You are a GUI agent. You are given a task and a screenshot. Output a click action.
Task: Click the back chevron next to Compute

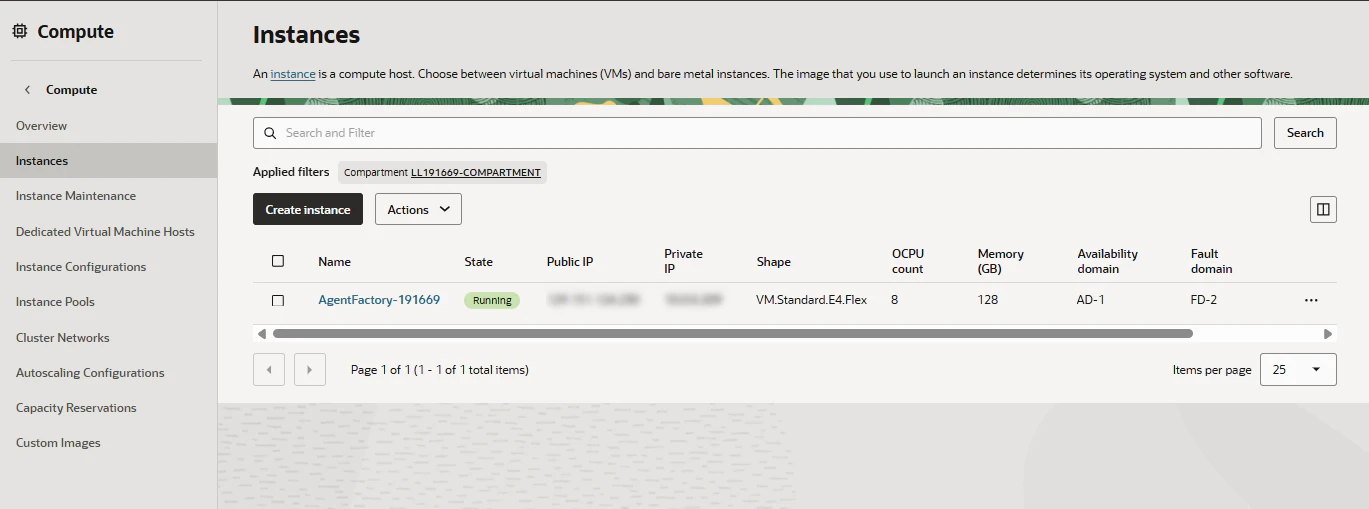click(27, 90)
